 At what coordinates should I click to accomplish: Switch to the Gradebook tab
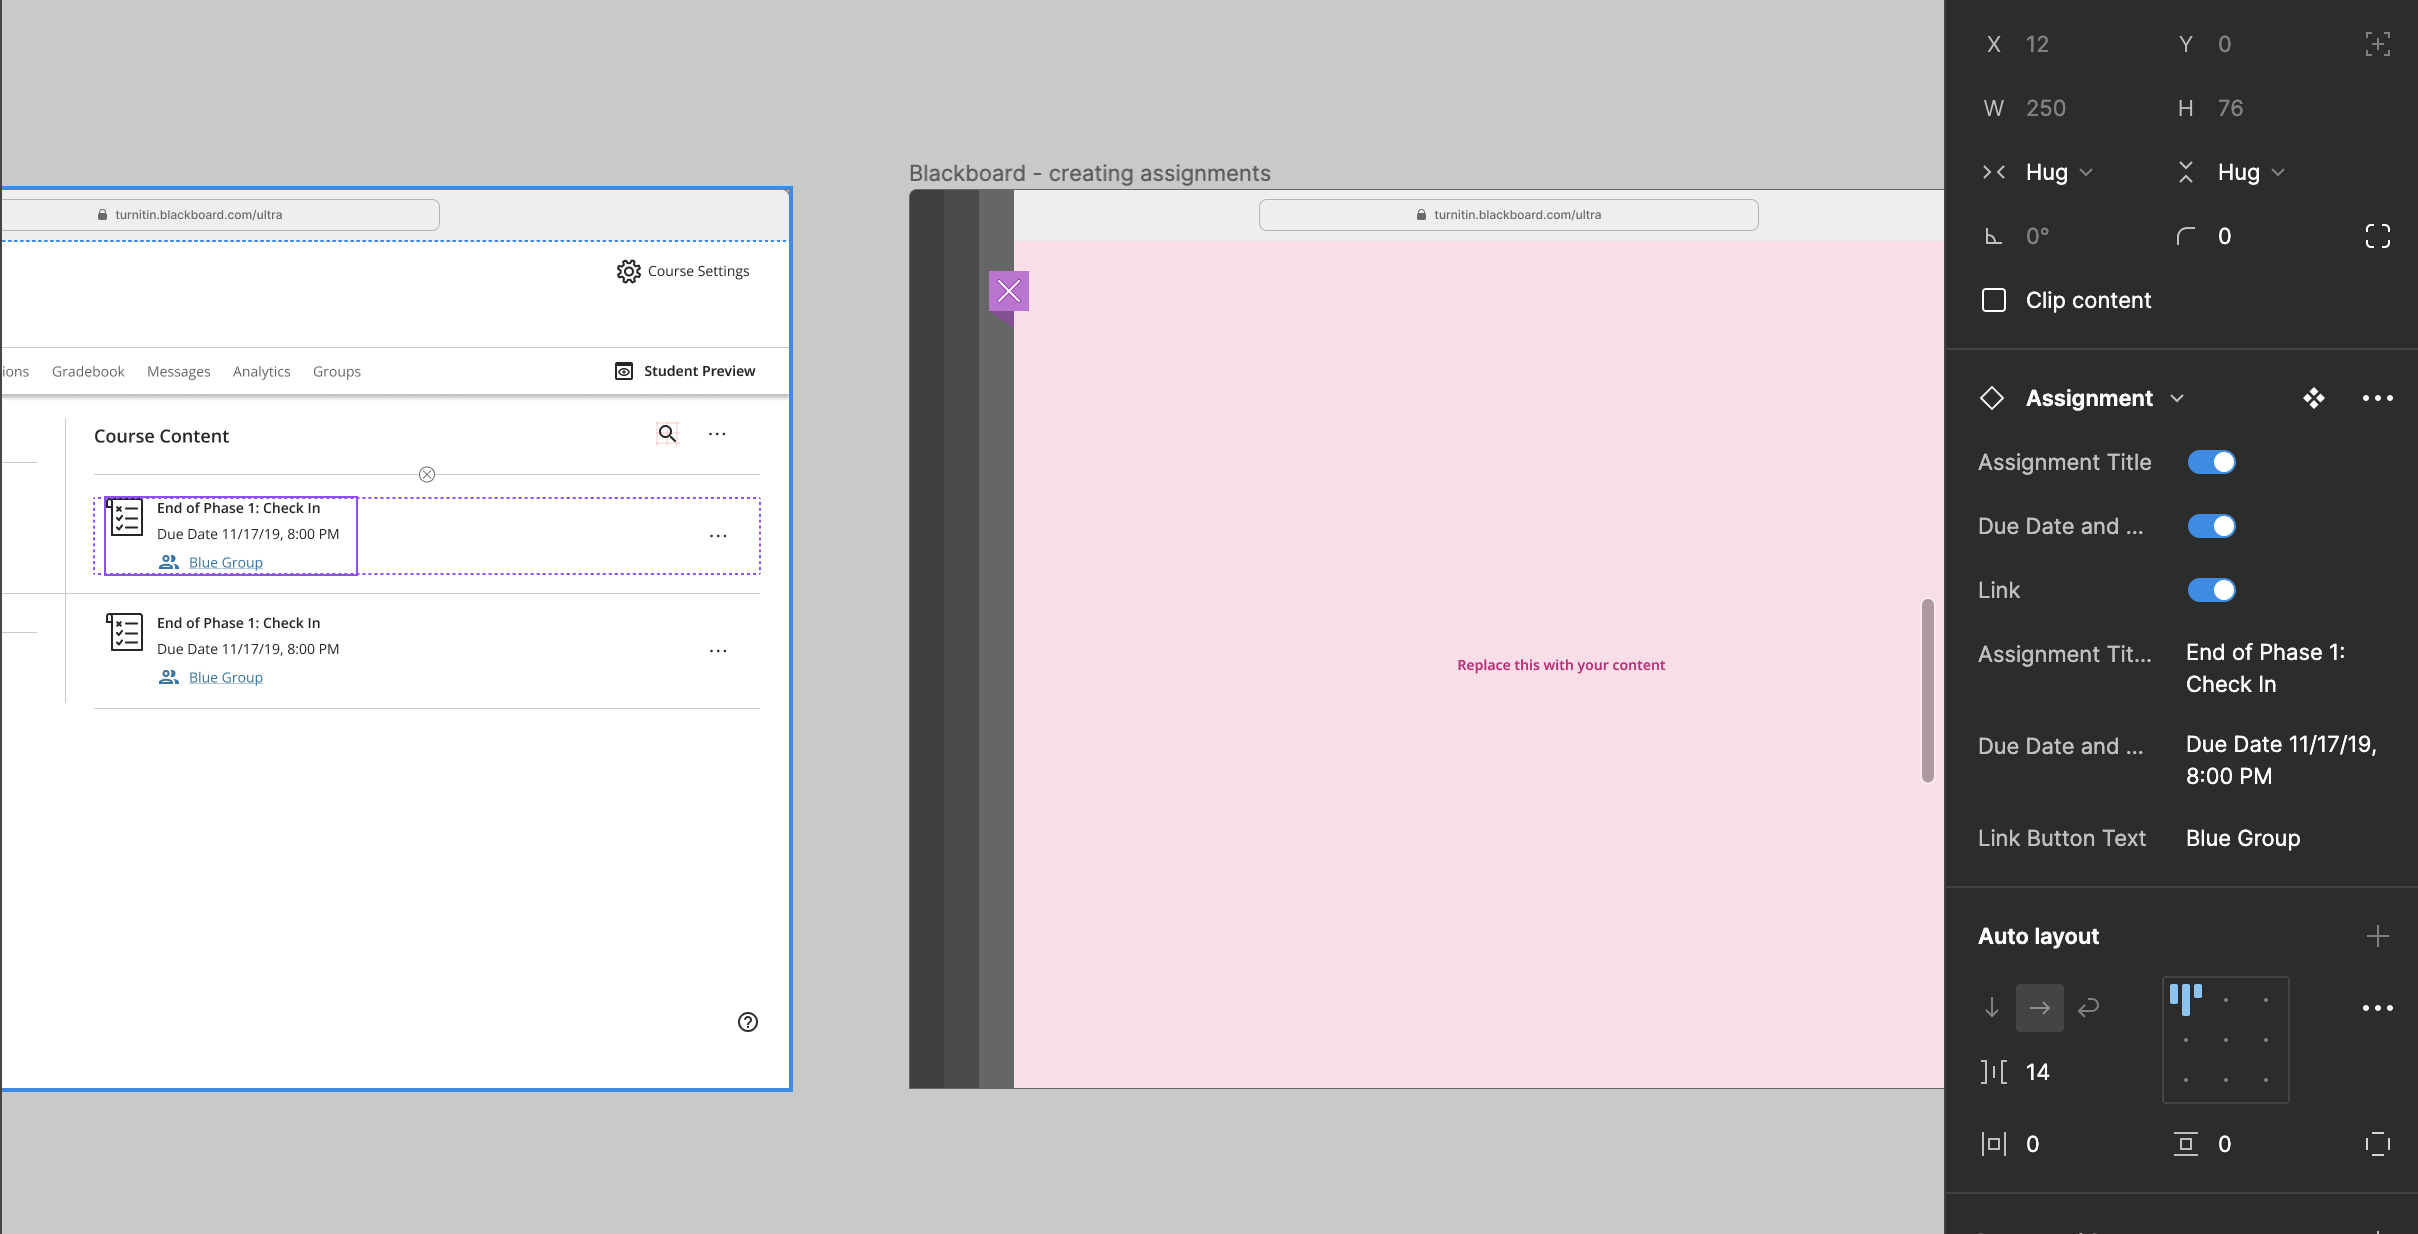tap(88, 371)
